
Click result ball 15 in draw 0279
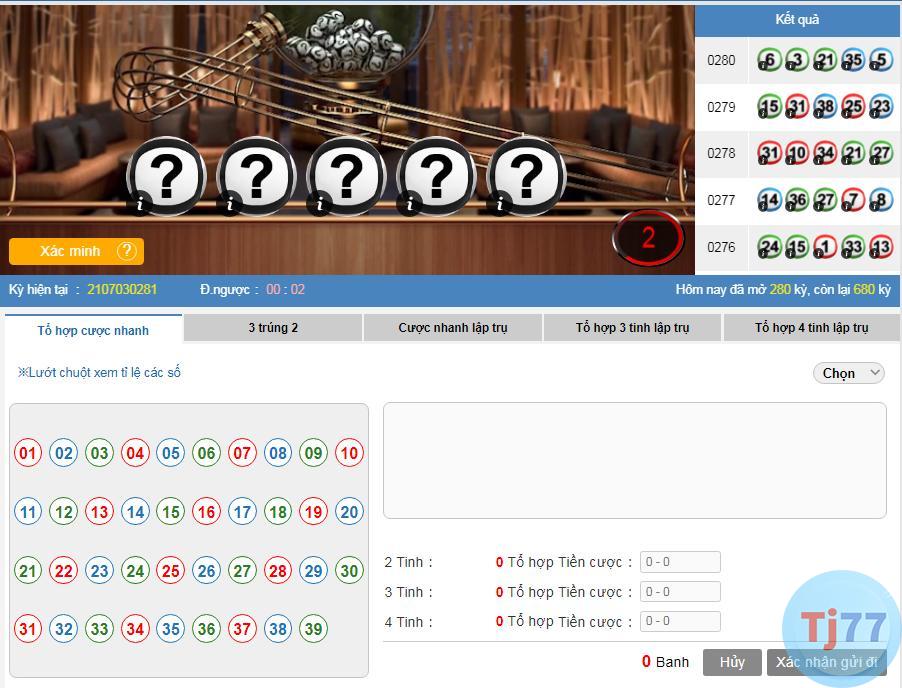click(769, 106)
